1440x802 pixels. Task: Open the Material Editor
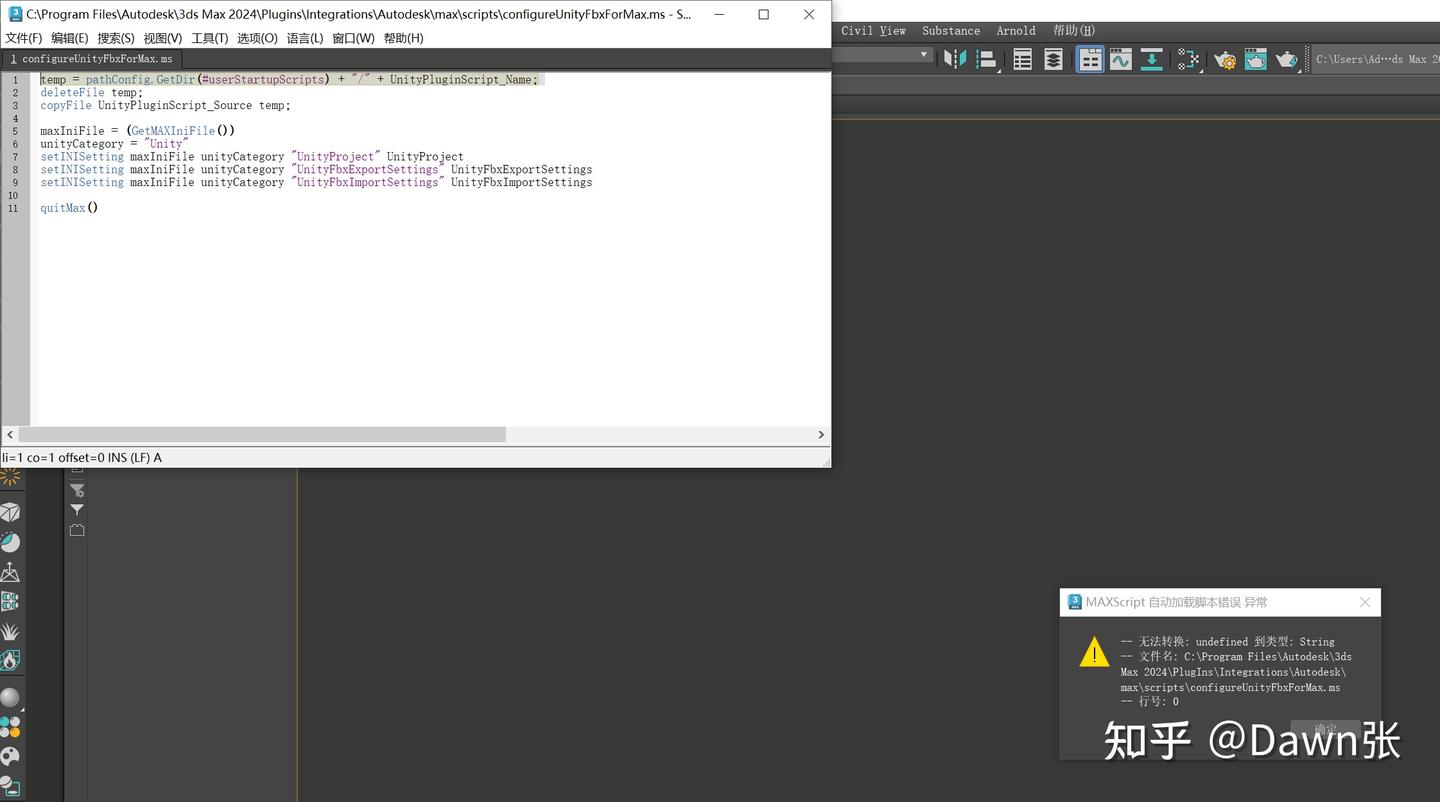[1187, 59]
